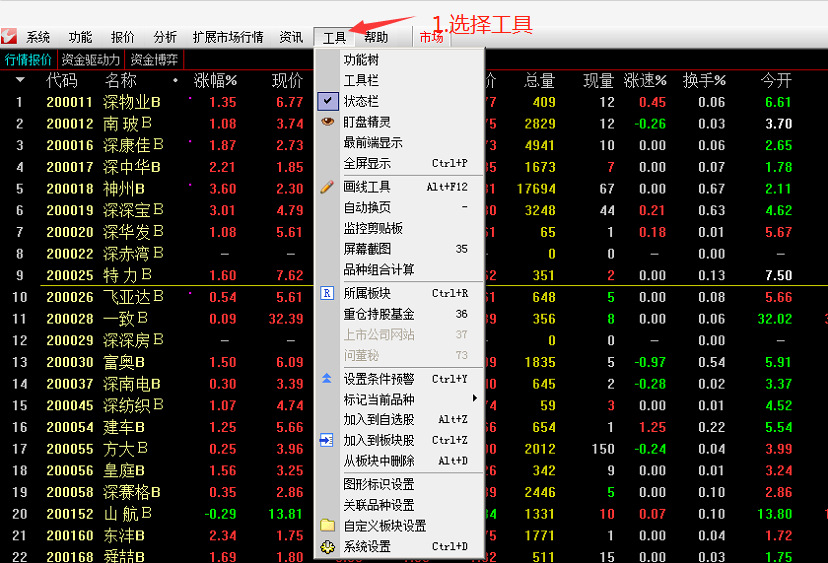Image resolution: width=828 pixels, height=563 pixels.
Task: Sort by the 现量 column header
Action: (598, 80)
